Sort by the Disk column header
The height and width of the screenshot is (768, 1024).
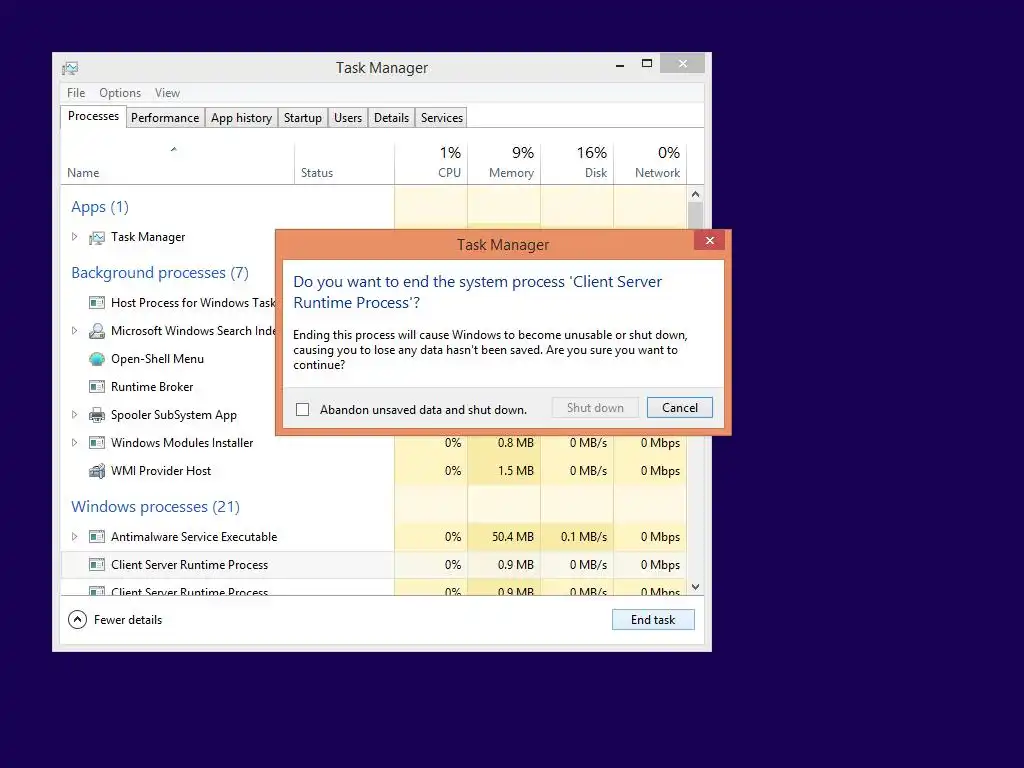(x=577, y=164)
